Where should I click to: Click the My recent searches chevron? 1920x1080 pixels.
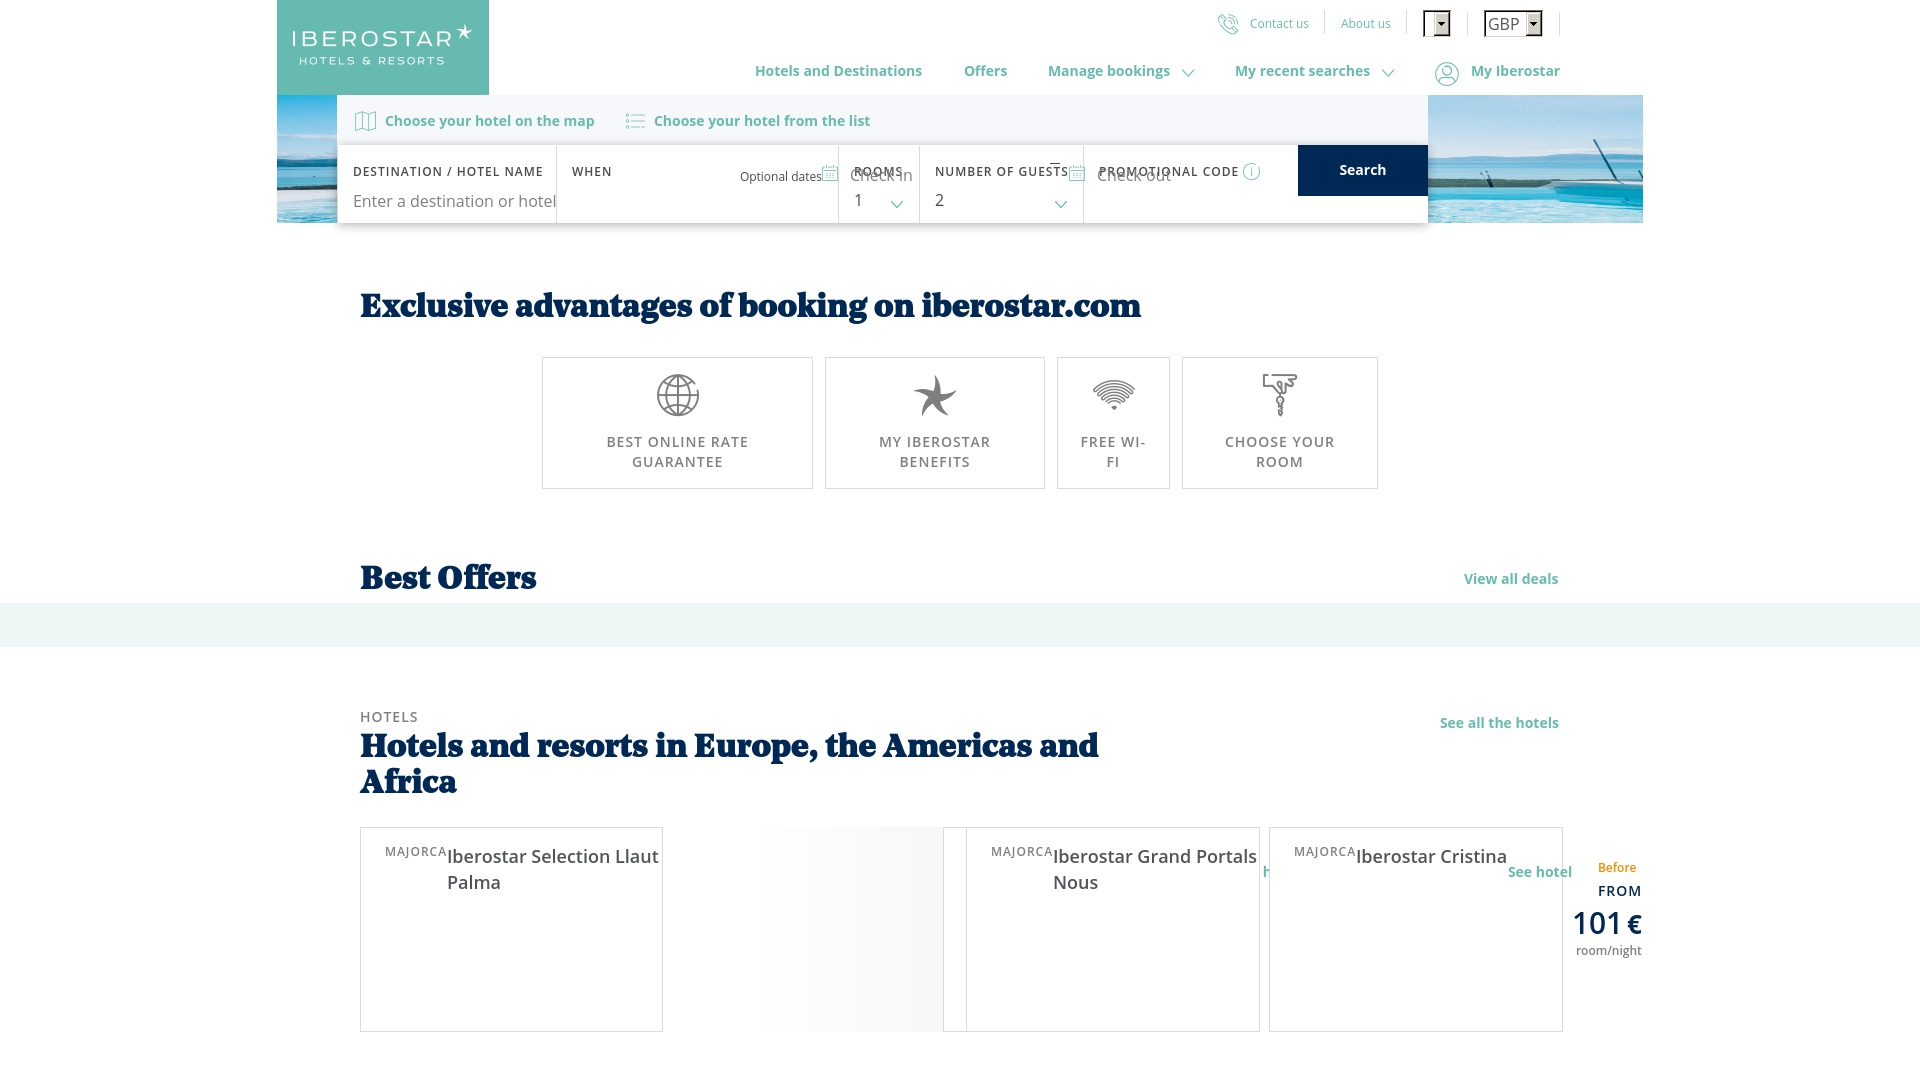point(1388,73)
